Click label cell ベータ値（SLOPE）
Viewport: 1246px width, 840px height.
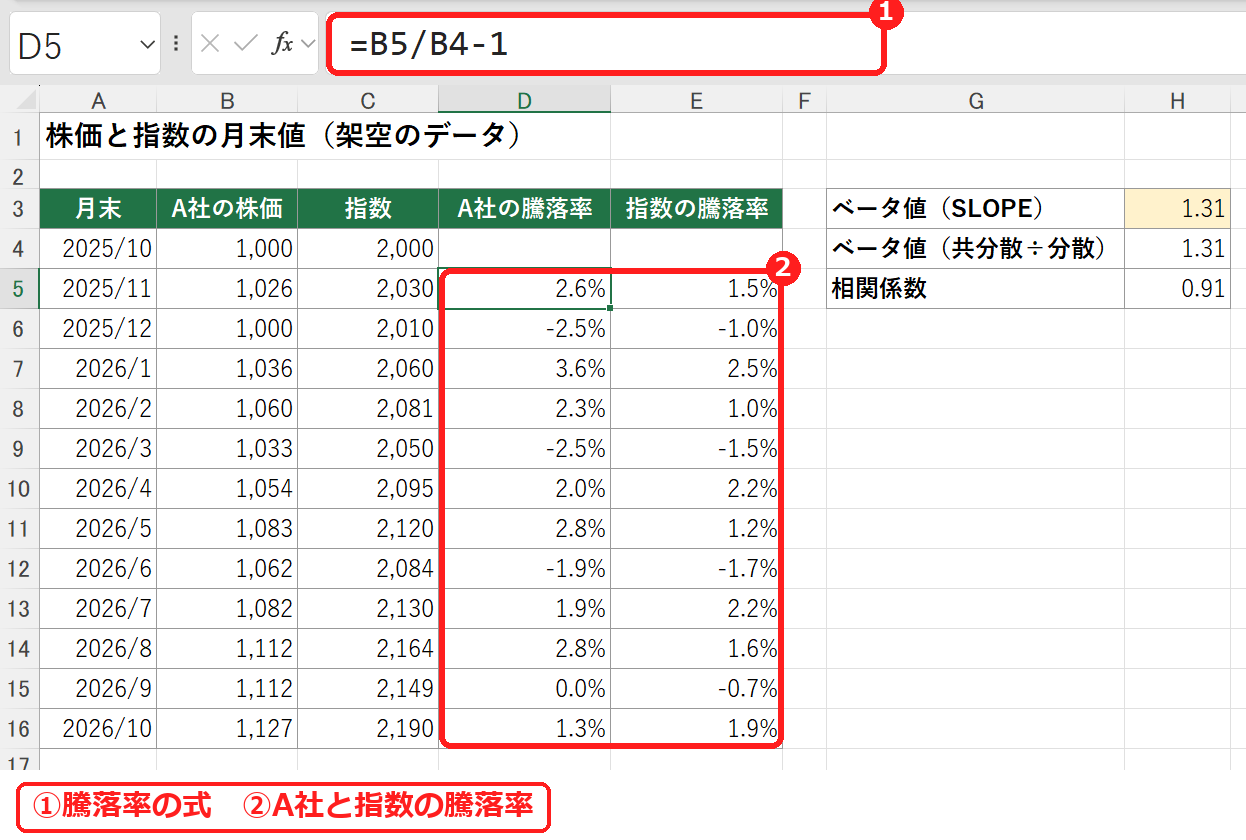[976, 209]
